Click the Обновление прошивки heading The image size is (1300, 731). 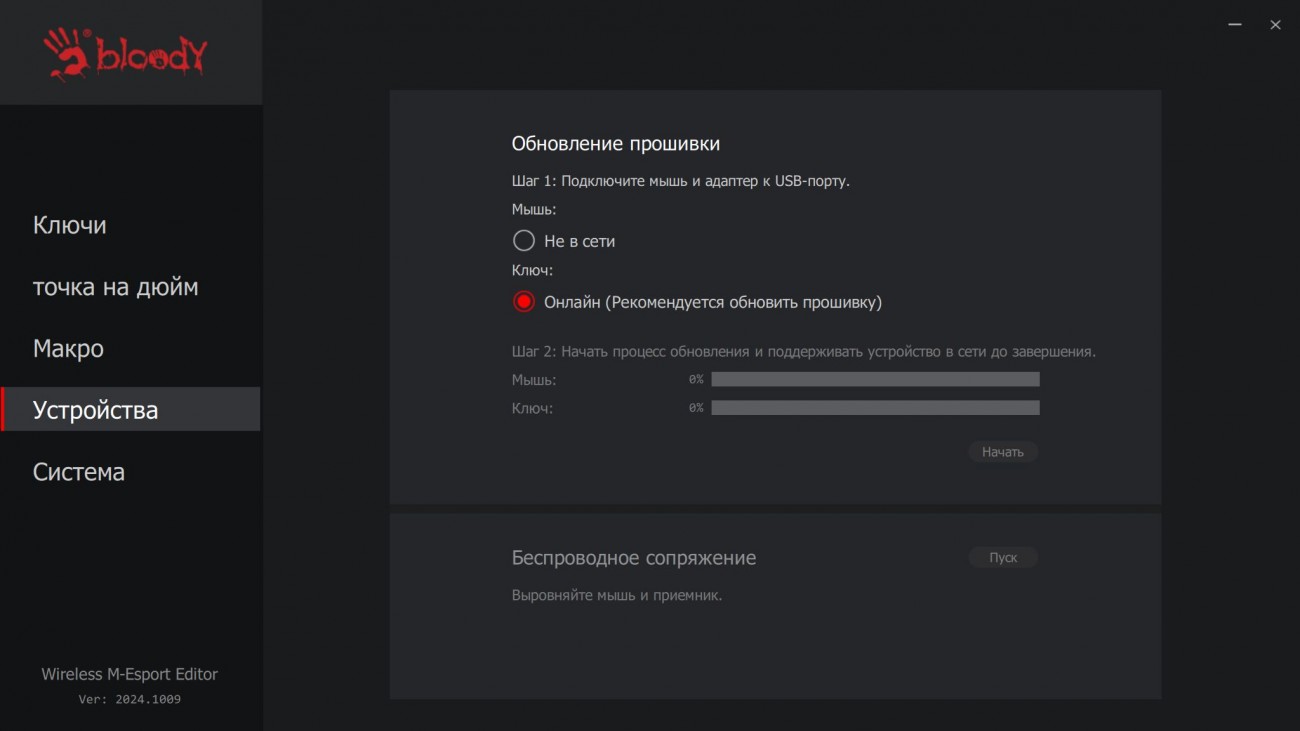coord(615,144)
